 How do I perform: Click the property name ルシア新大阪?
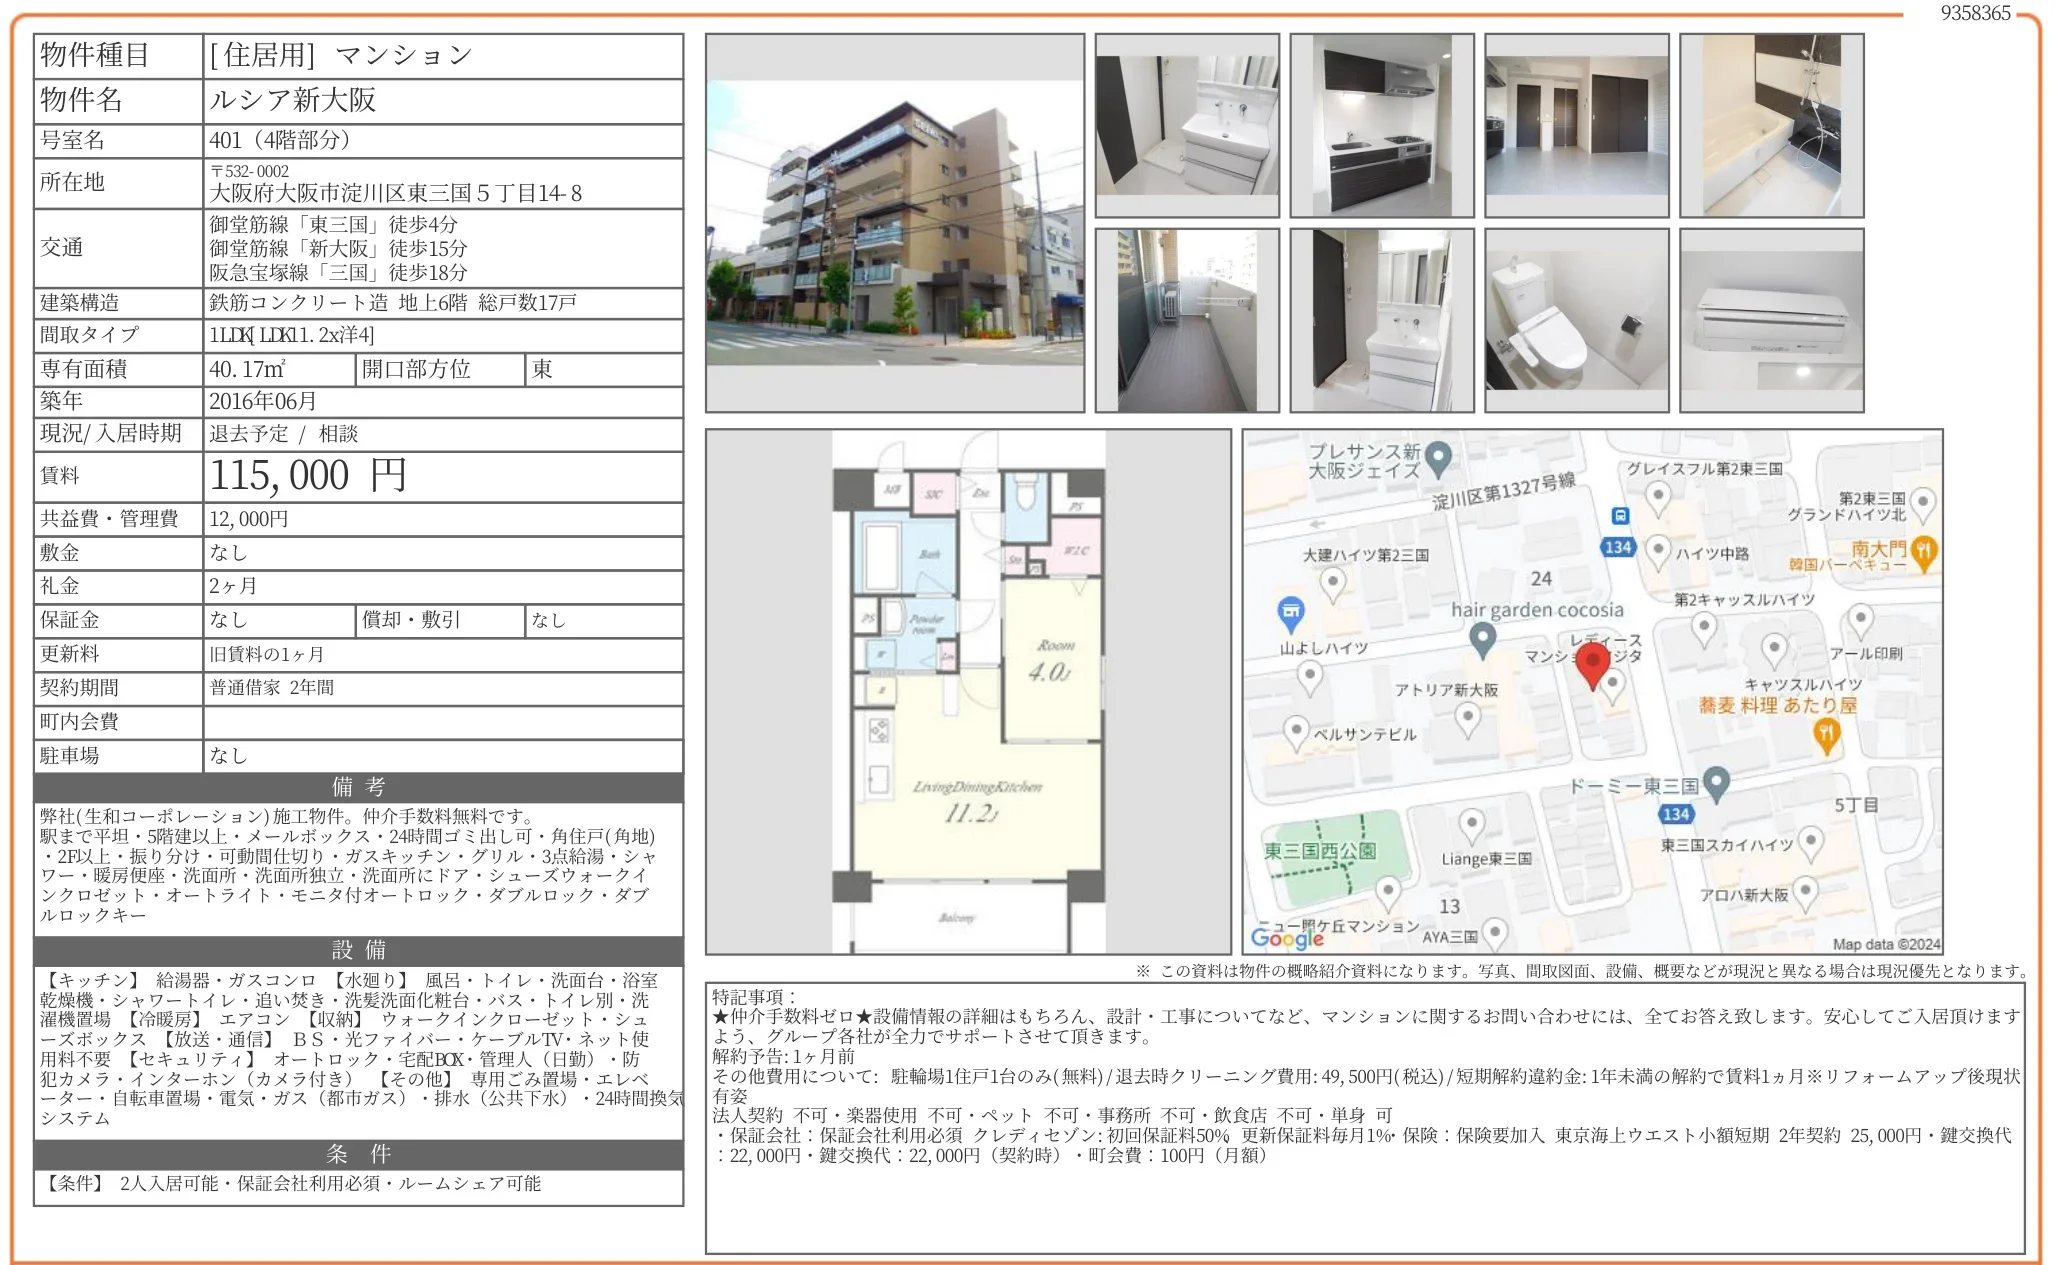point(293,100)
